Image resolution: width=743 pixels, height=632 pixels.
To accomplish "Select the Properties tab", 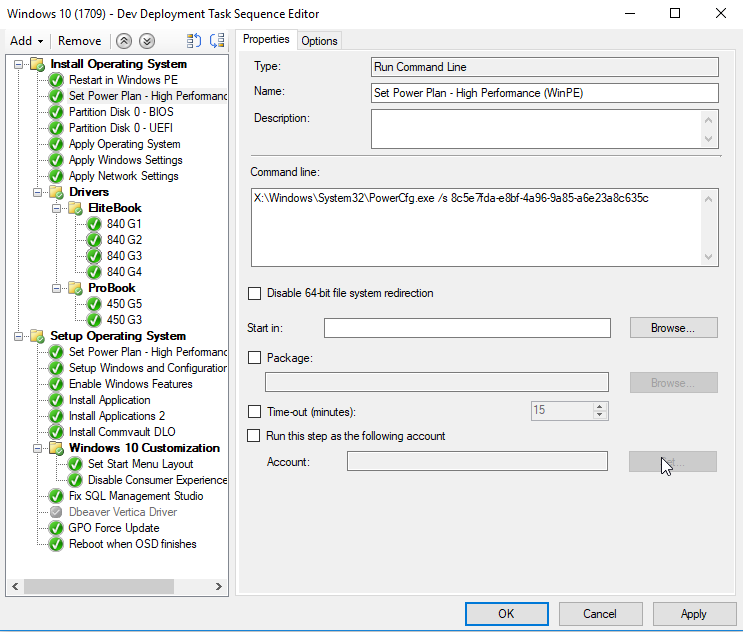I will tap(266, 39).
